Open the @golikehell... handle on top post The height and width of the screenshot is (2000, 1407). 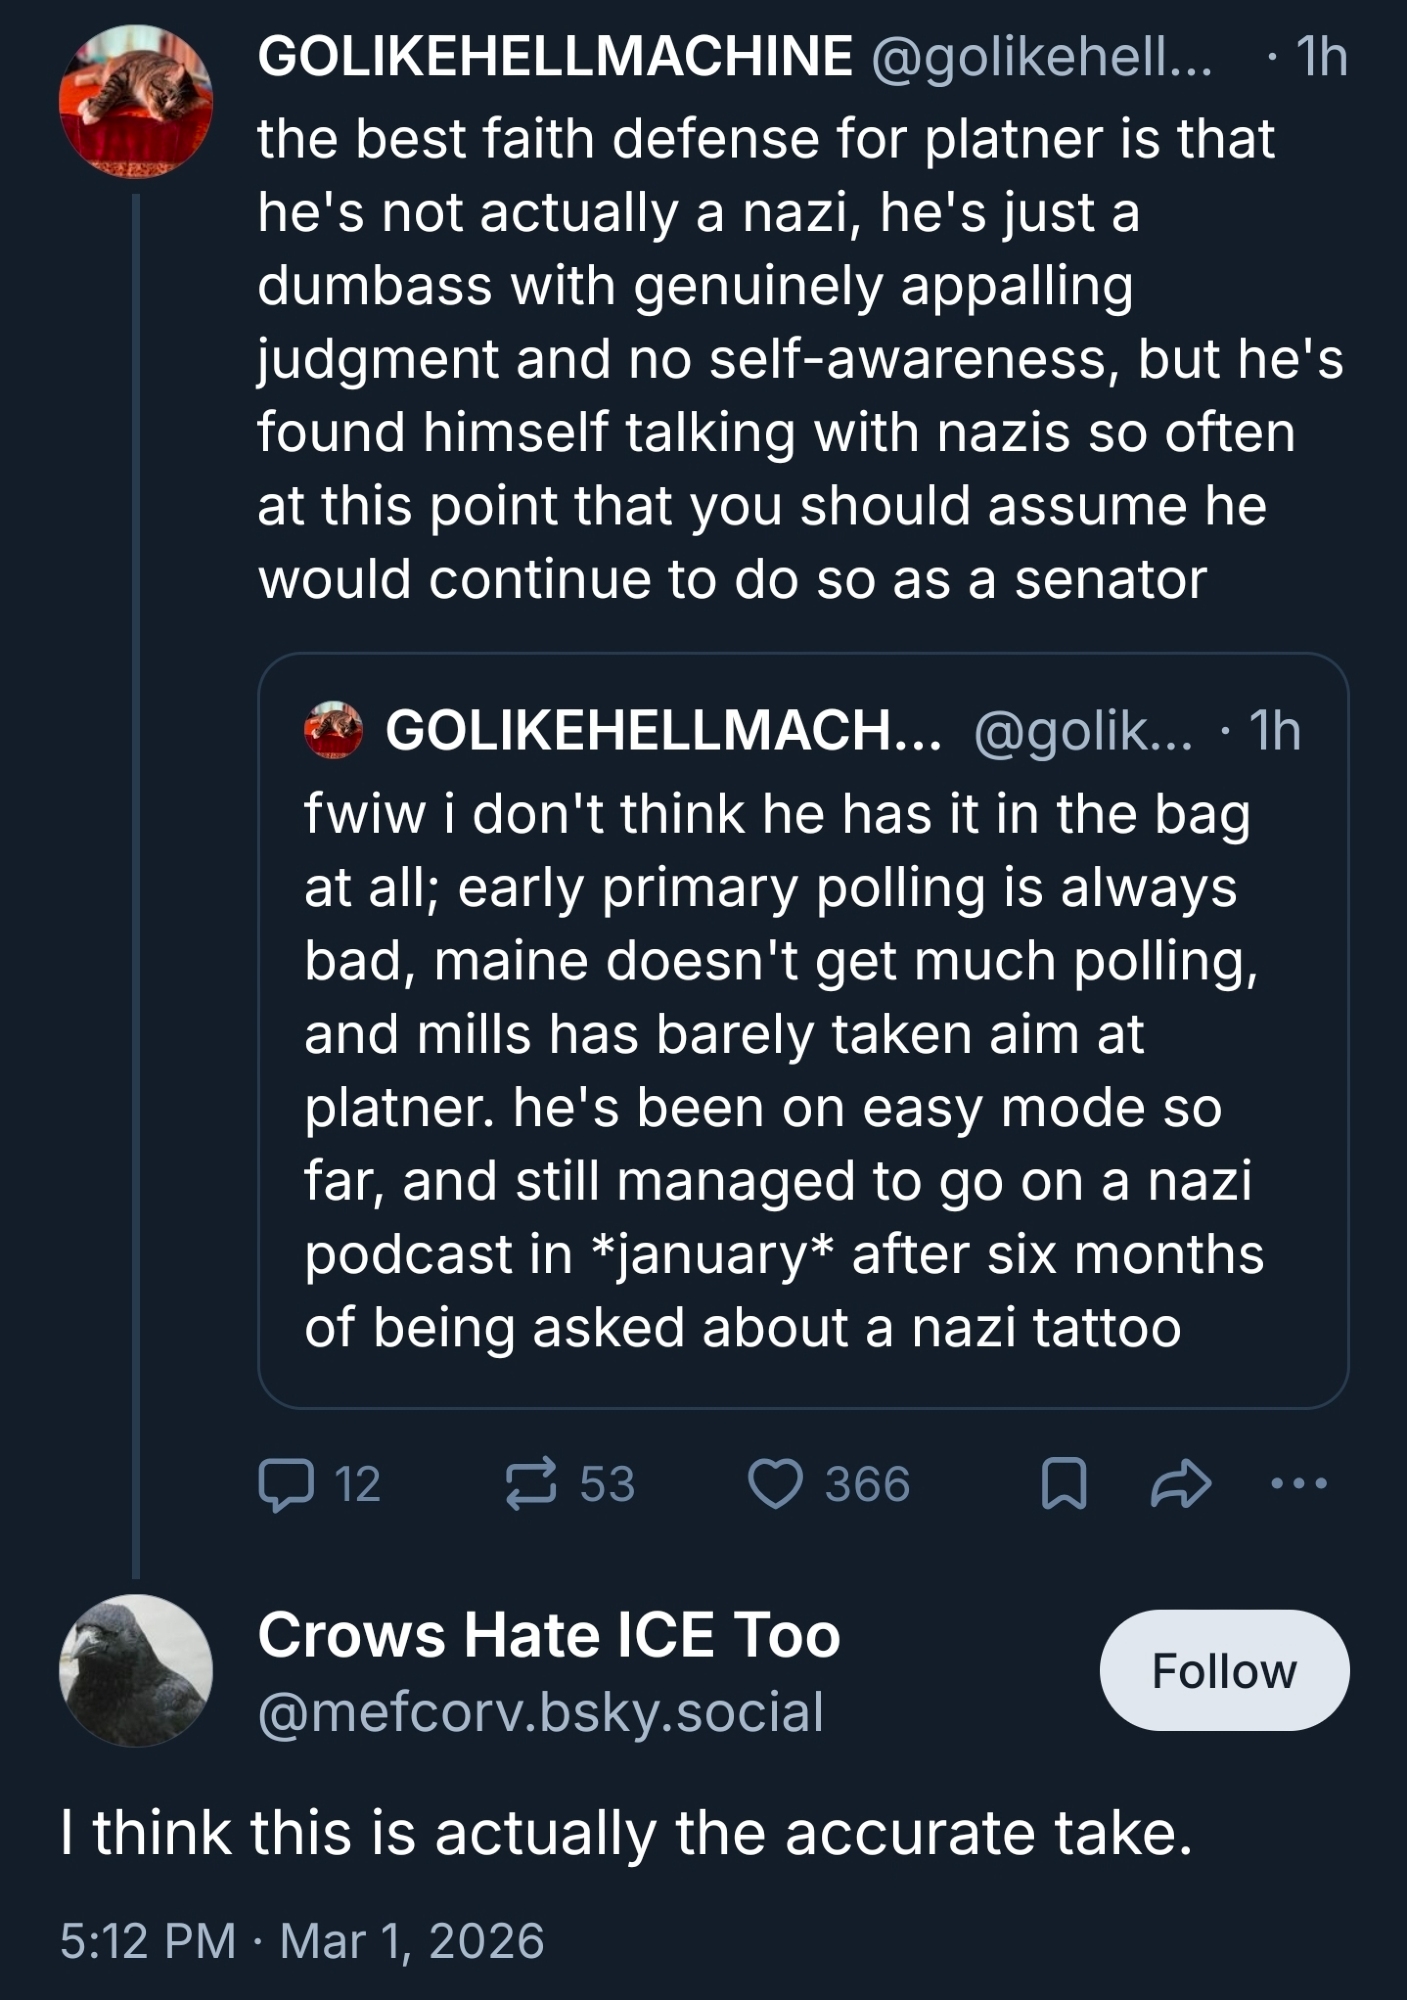coord(1041,57)
